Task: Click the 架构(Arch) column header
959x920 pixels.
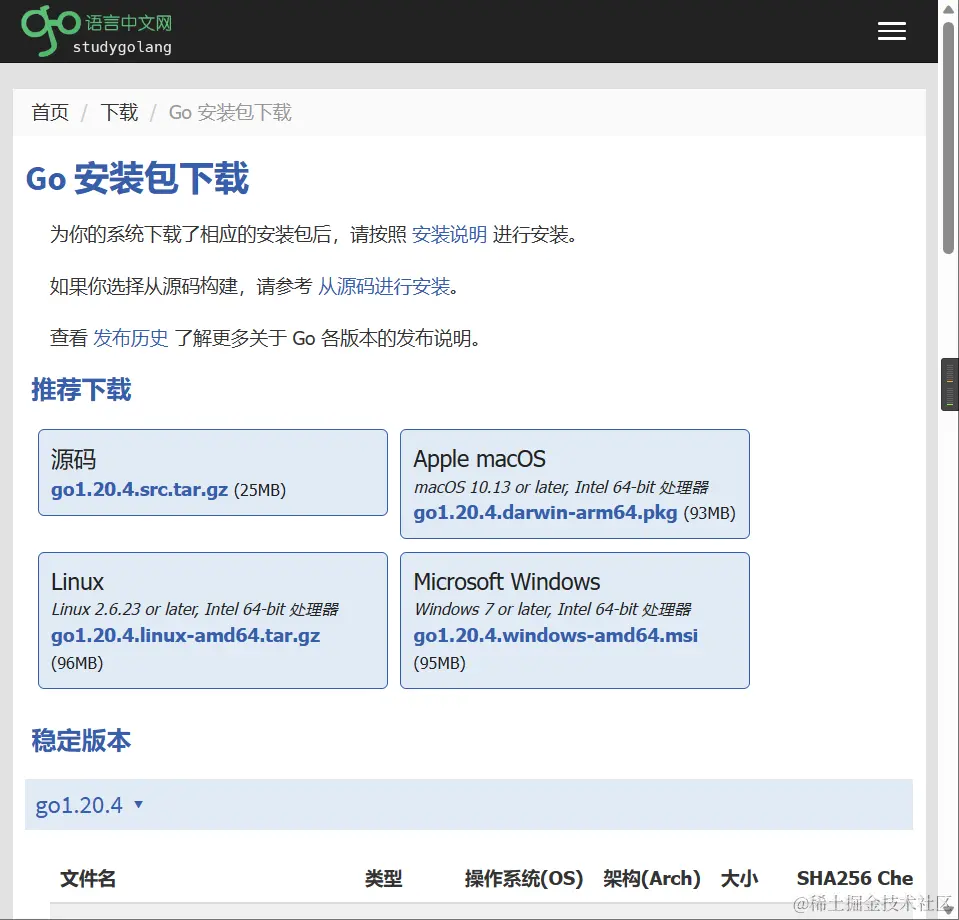Action: 651,878
